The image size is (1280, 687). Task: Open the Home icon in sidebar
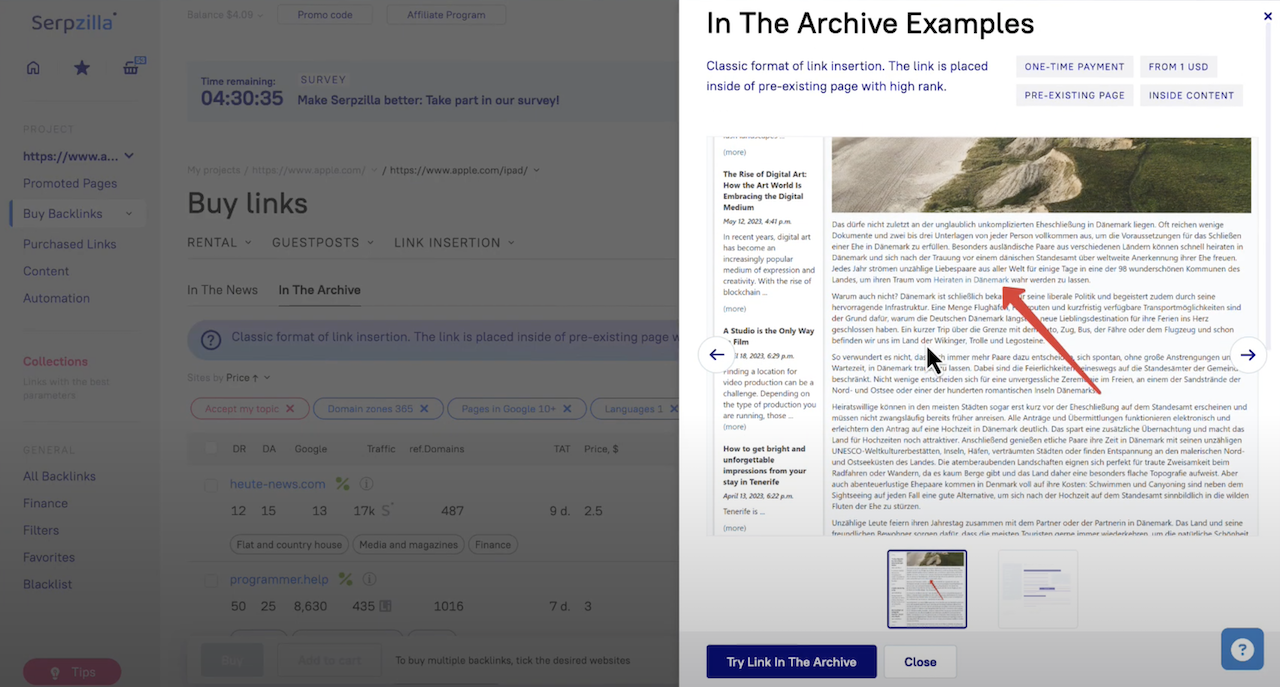click(33, 68)
